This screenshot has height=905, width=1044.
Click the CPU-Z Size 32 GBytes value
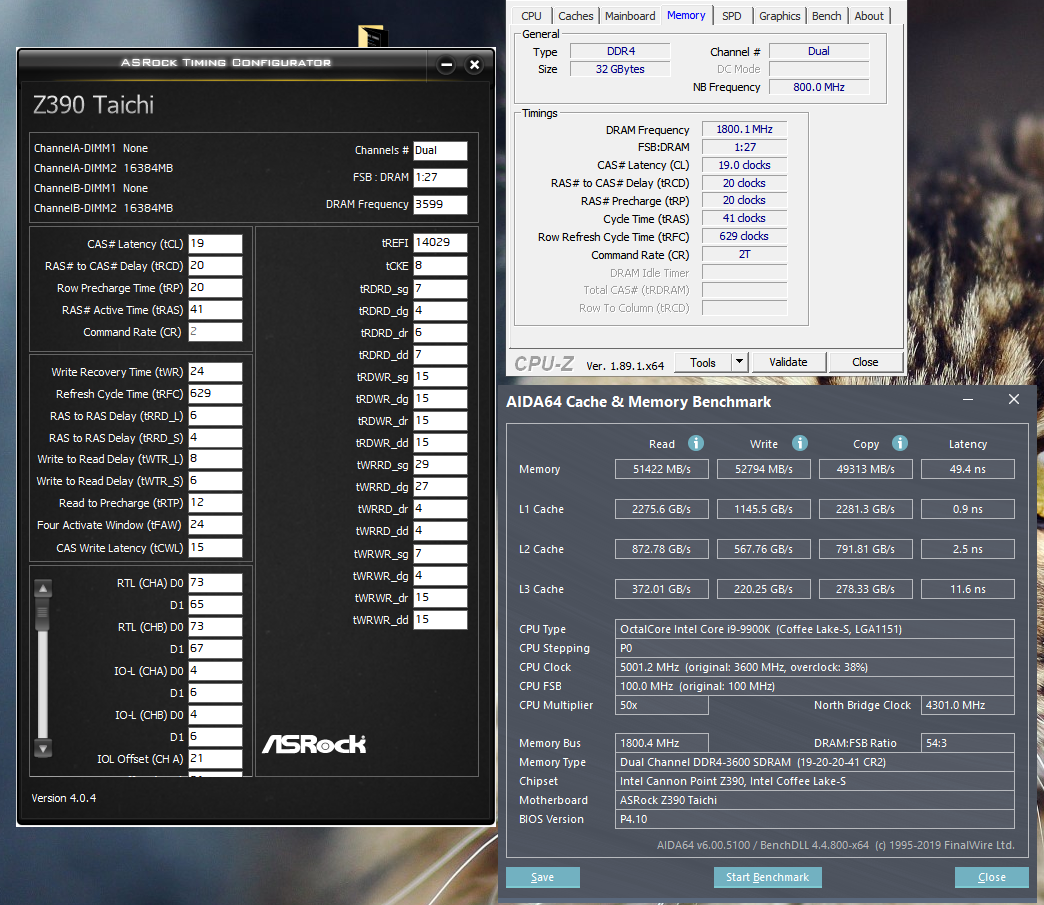620,69
